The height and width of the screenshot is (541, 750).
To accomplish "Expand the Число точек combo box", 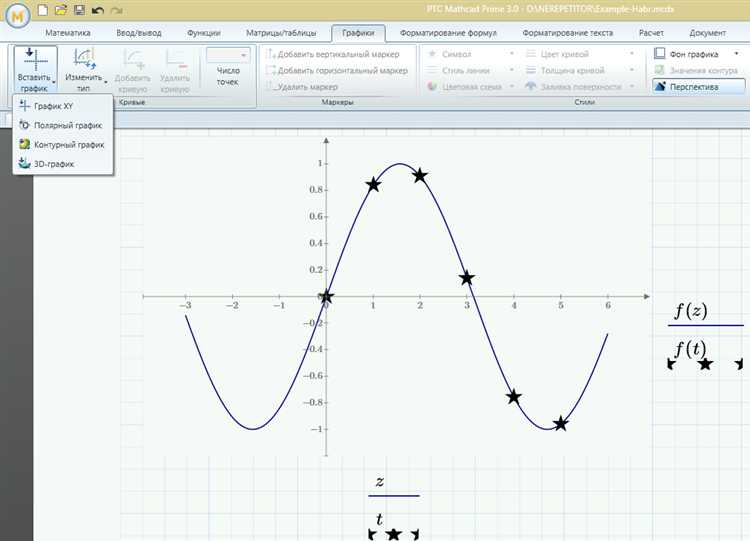I will 245,56.
